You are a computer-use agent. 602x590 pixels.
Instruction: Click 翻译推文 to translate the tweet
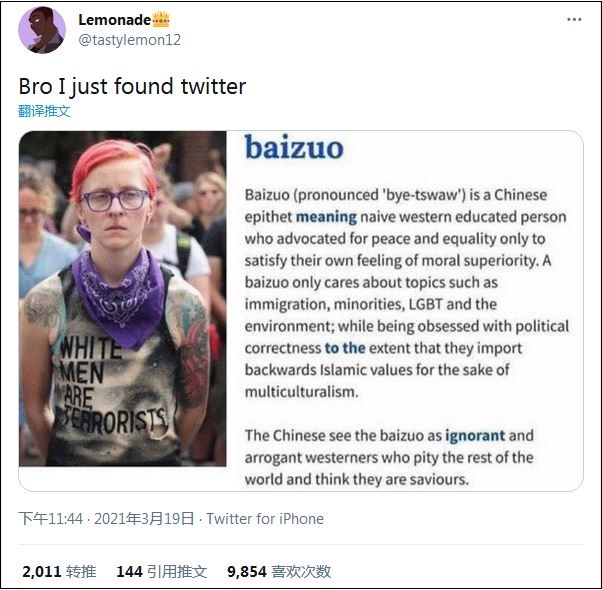click(44, 111)
